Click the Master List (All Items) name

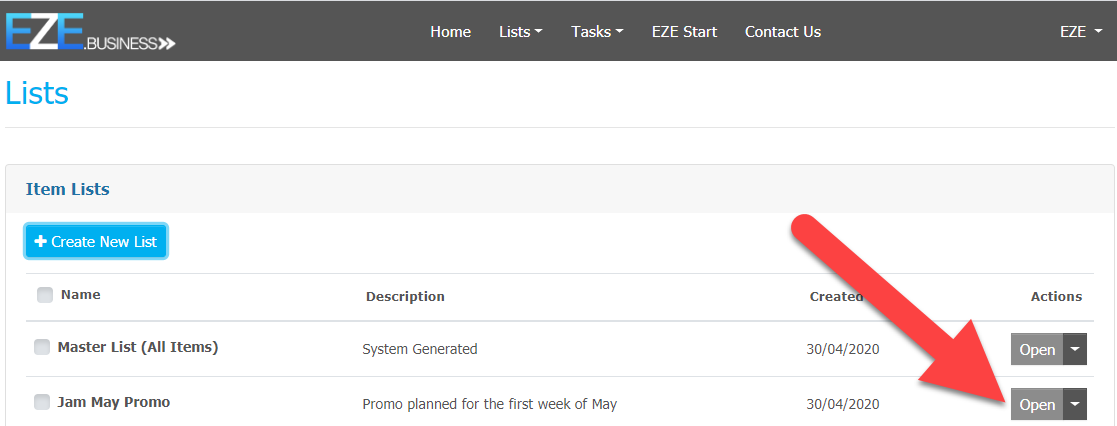[138, 348]
